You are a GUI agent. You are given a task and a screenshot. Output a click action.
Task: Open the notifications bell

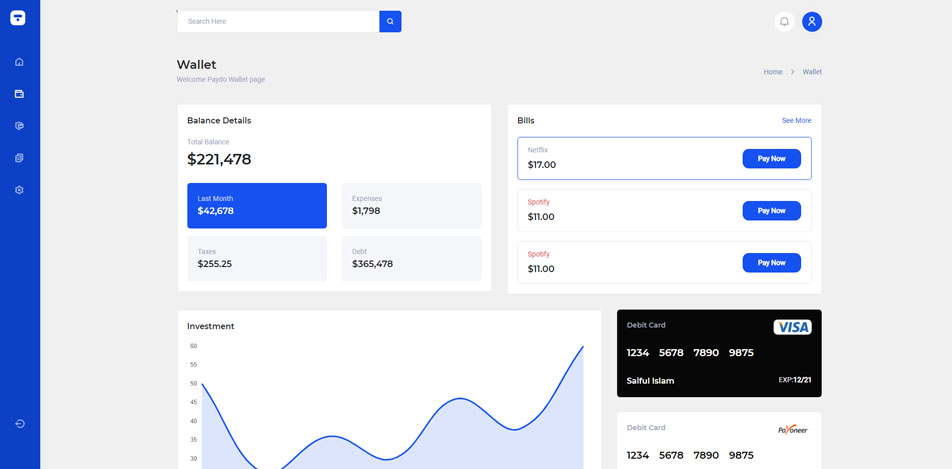pos(784,21)
